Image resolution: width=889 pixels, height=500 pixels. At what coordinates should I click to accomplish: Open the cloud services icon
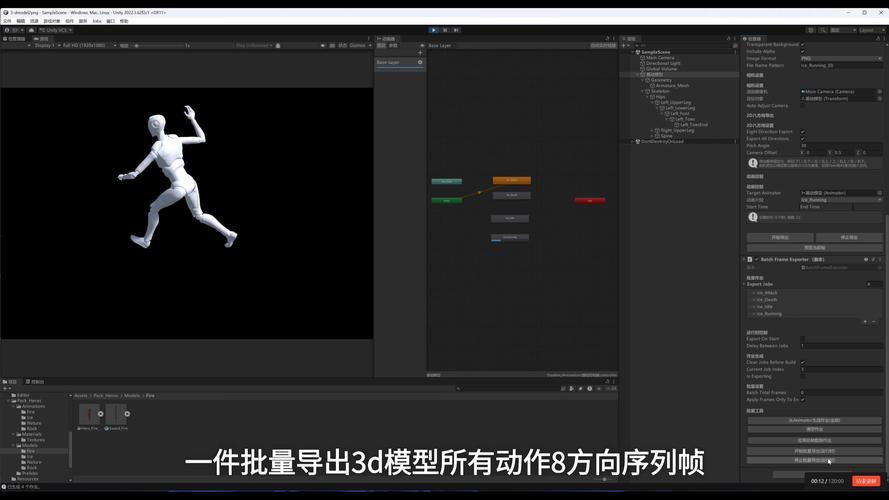pyautogui.click(x=32, y=30)
